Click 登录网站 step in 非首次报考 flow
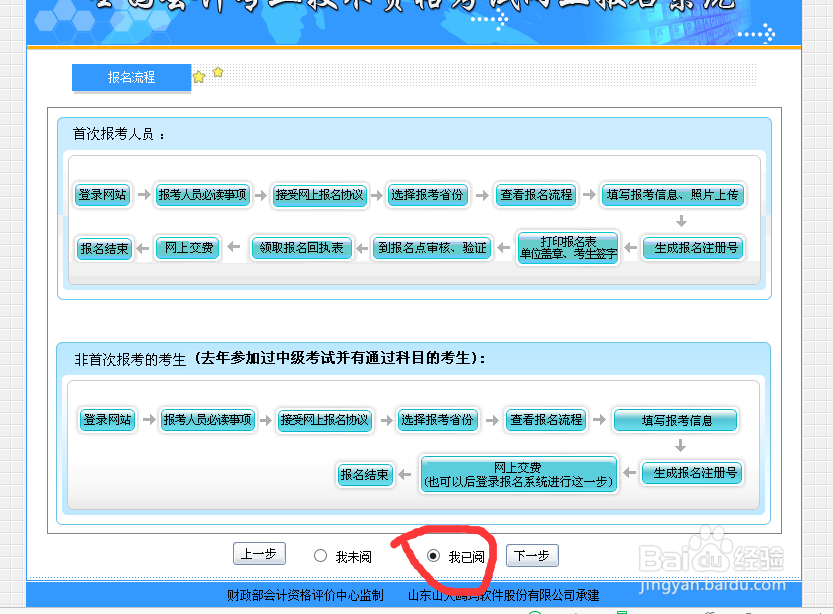 [107, 420]
